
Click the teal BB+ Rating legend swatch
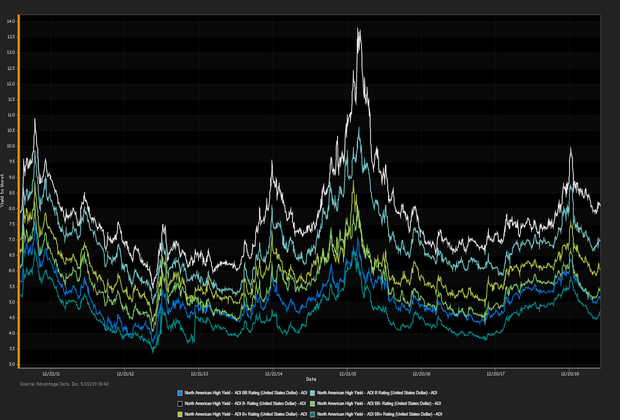(x=312, y=414)
